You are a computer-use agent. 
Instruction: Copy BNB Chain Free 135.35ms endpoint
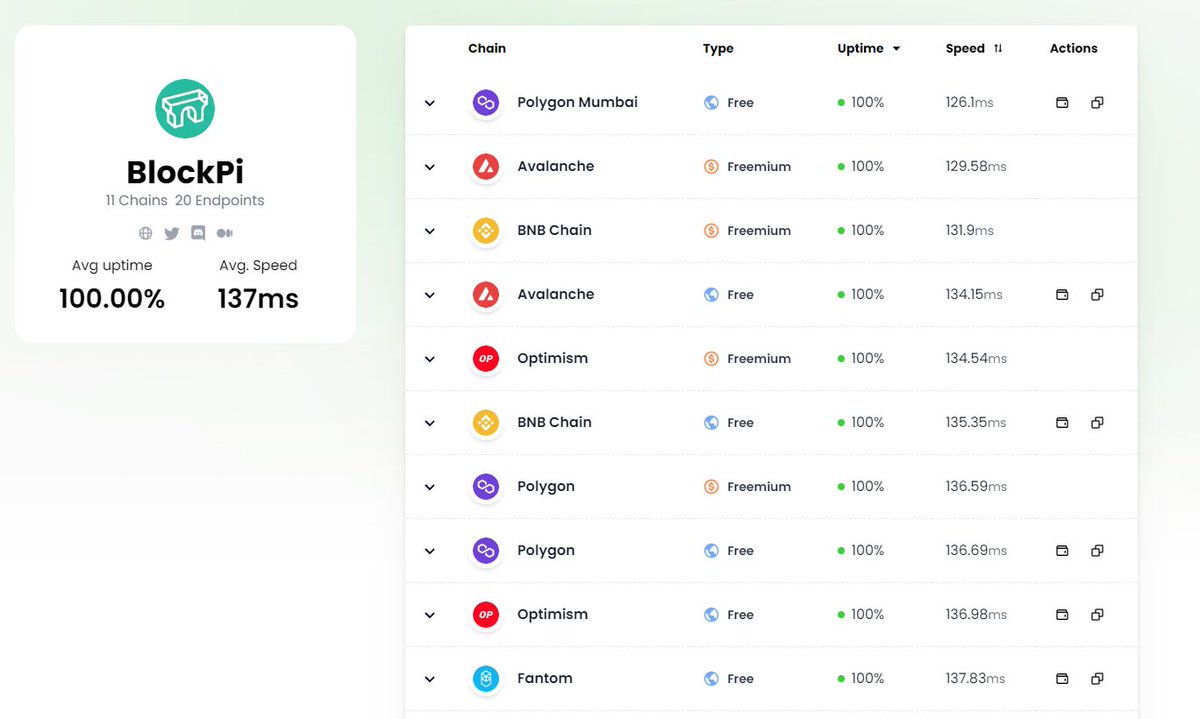click(x=1097, y=422)
